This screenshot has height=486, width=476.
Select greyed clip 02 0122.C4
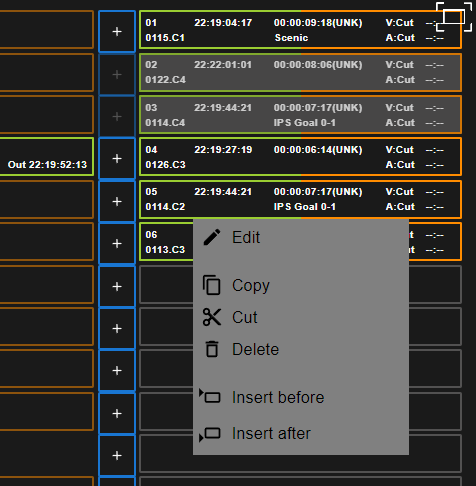pos(300,72)
